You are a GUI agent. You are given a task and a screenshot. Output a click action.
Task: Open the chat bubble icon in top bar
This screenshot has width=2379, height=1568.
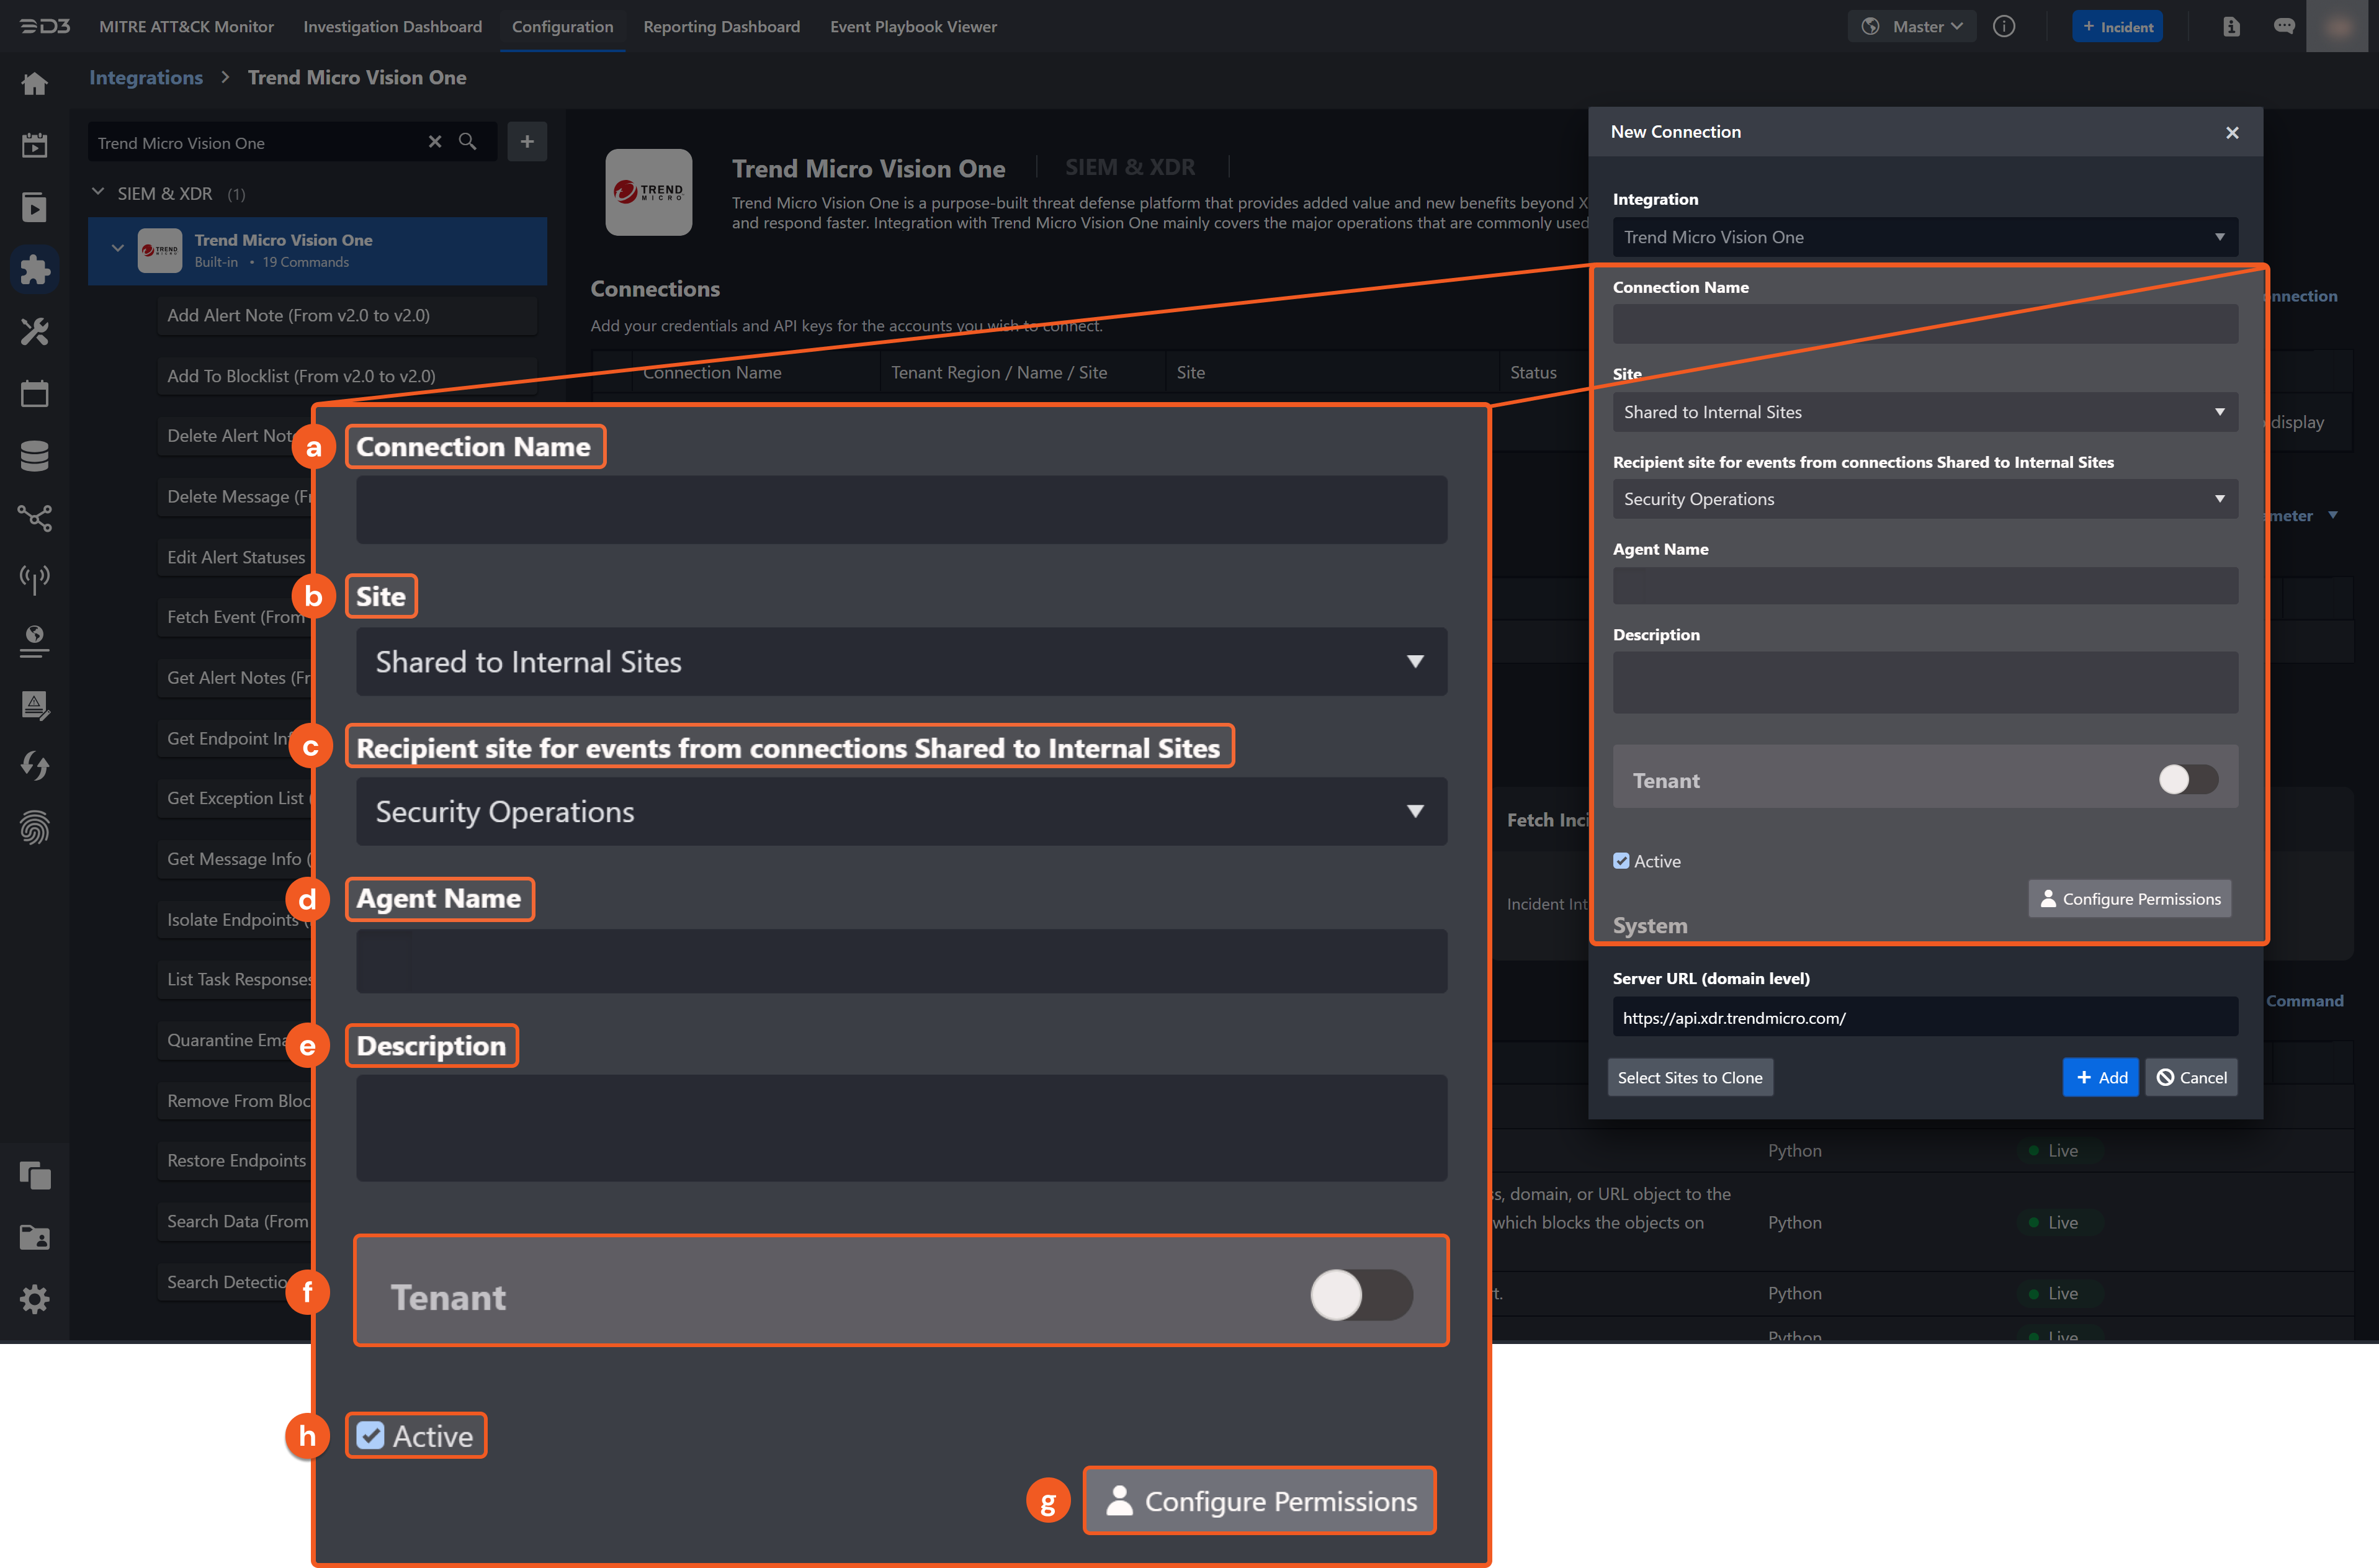click(x=2283, y=27)
